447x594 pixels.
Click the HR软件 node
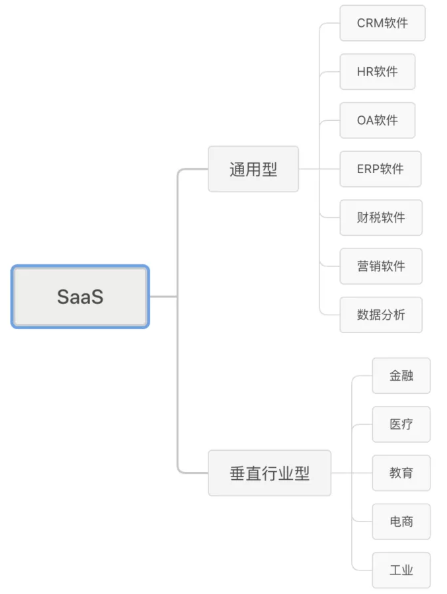point(377,72)
